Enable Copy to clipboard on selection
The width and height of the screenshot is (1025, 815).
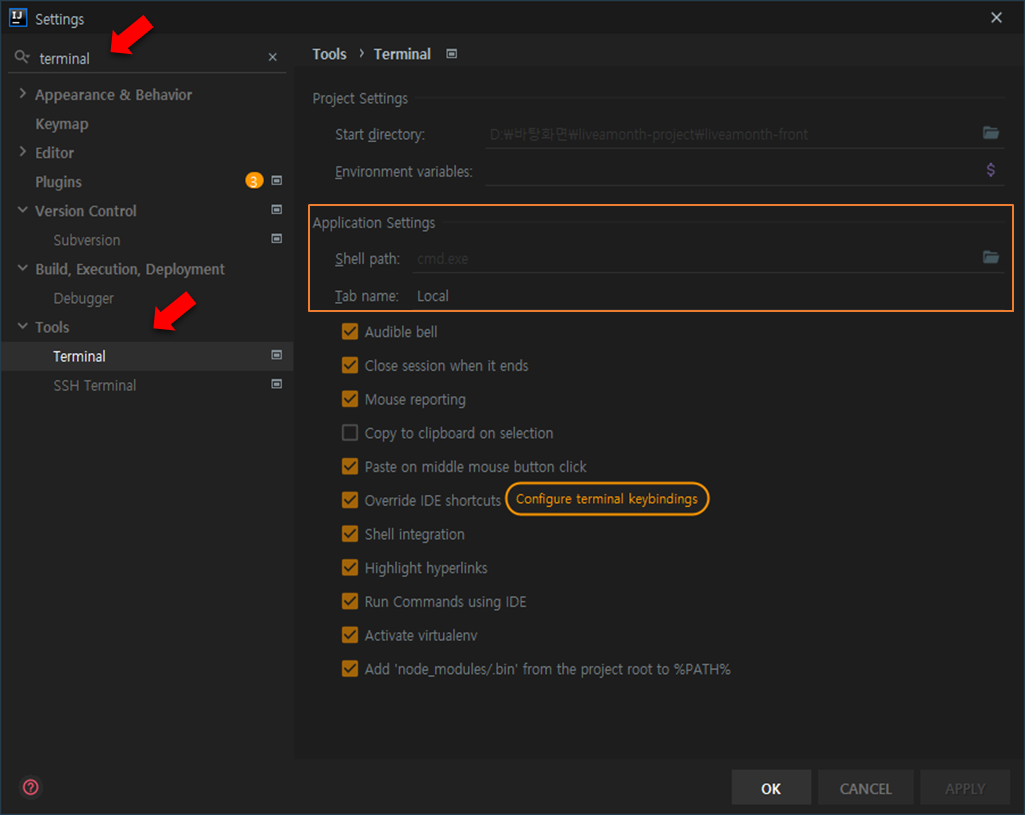(350, 432)
